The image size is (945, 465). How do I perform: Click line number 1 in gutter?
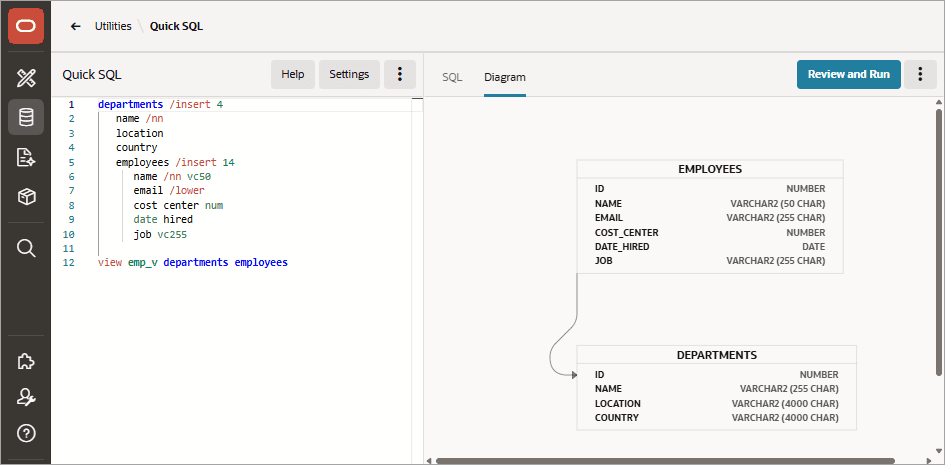click(71, 104)
